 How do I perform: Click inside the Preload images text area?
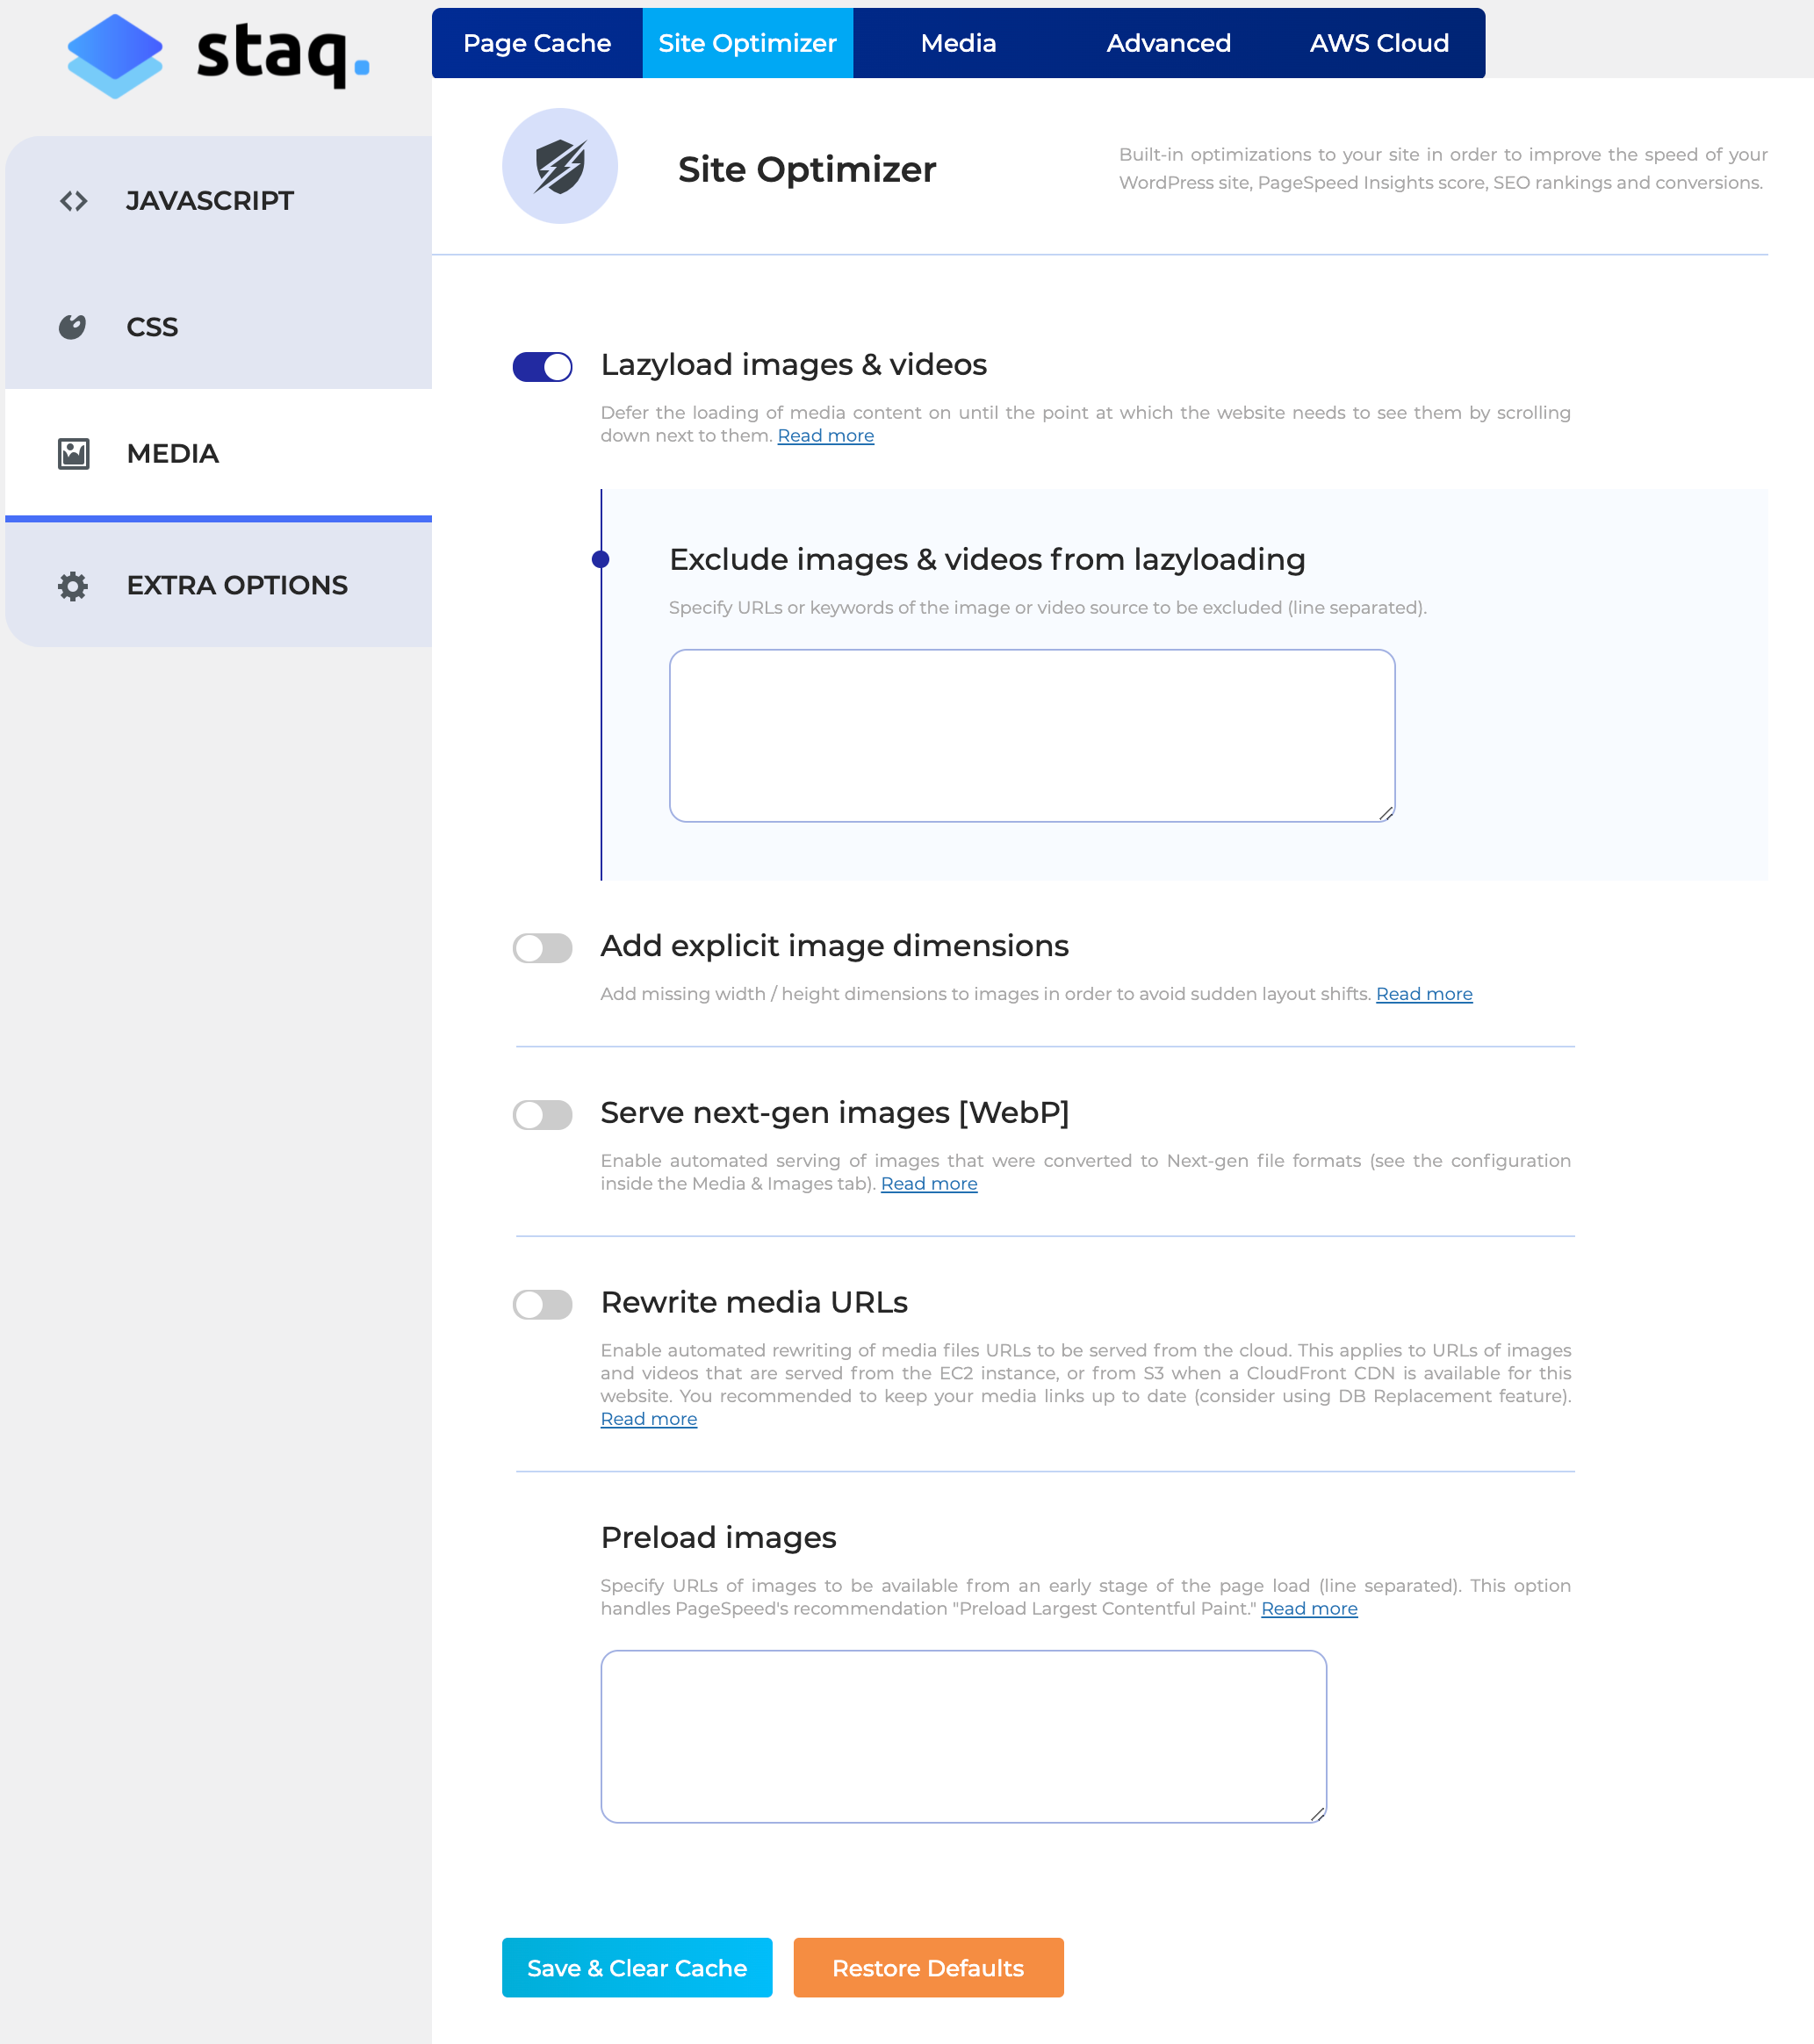[963, 1736]
